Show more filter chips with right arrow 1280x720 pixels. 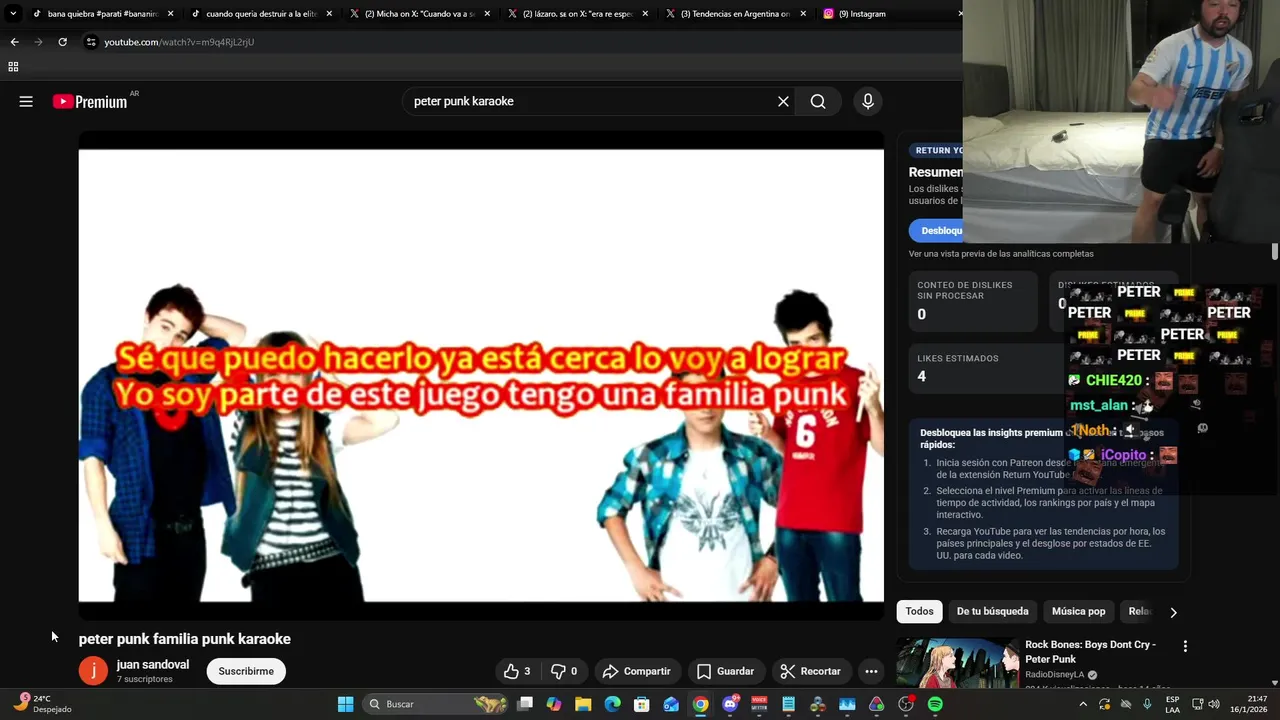[x=1173, y=612]
